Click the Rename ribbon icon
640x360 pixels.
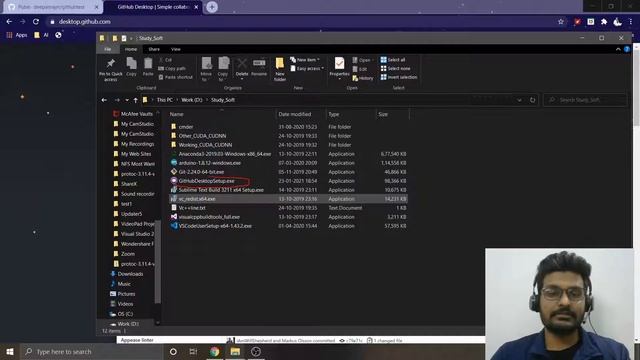click(259, 67)
